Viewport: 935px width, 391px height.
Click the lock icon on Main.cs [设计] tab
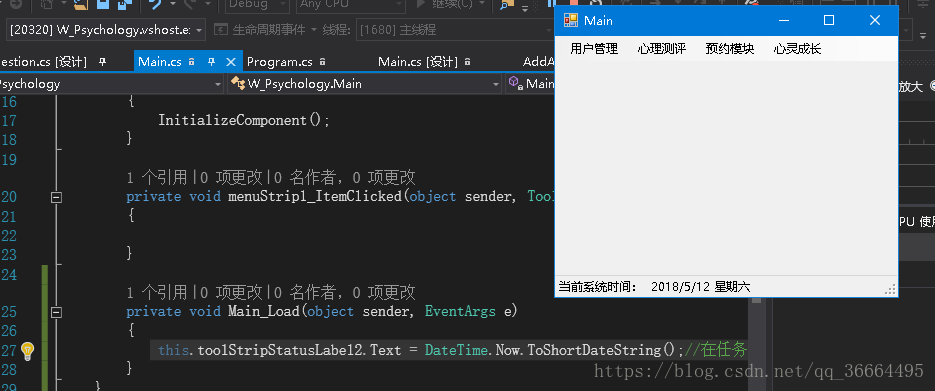[x=468, y=61]
